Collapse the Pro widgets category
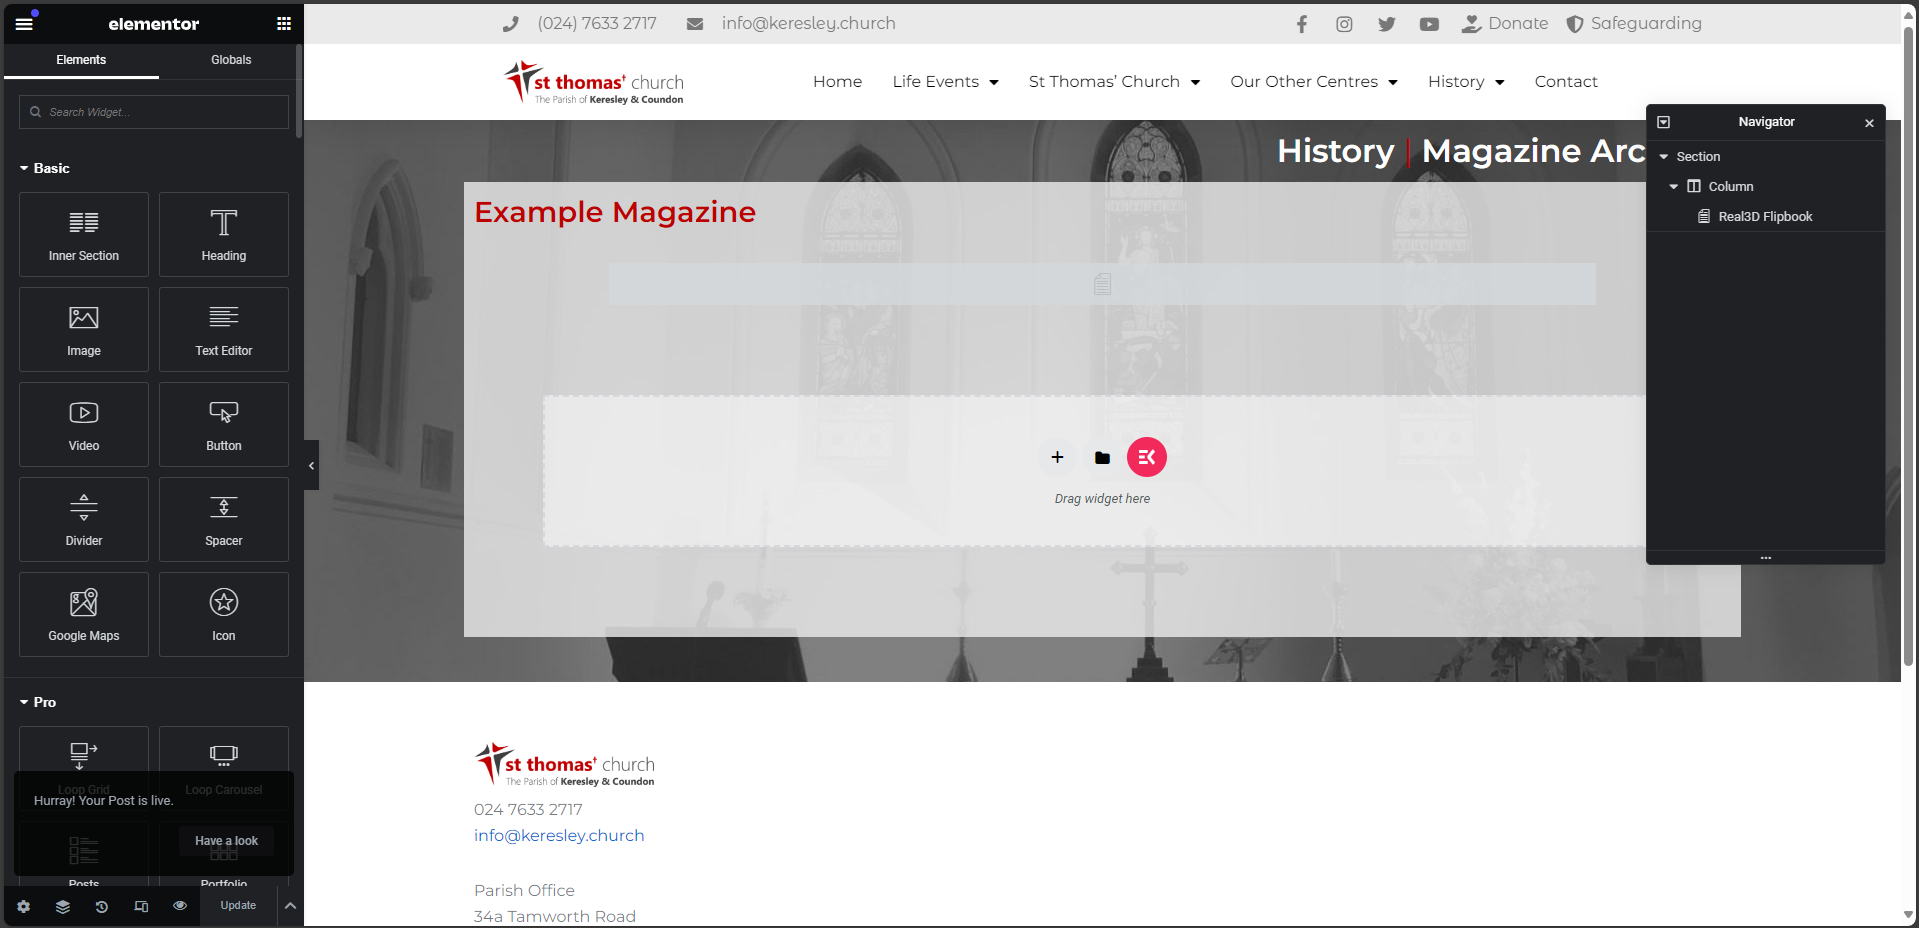Screen dimensions: 1919x928 [x=38, y=702]
